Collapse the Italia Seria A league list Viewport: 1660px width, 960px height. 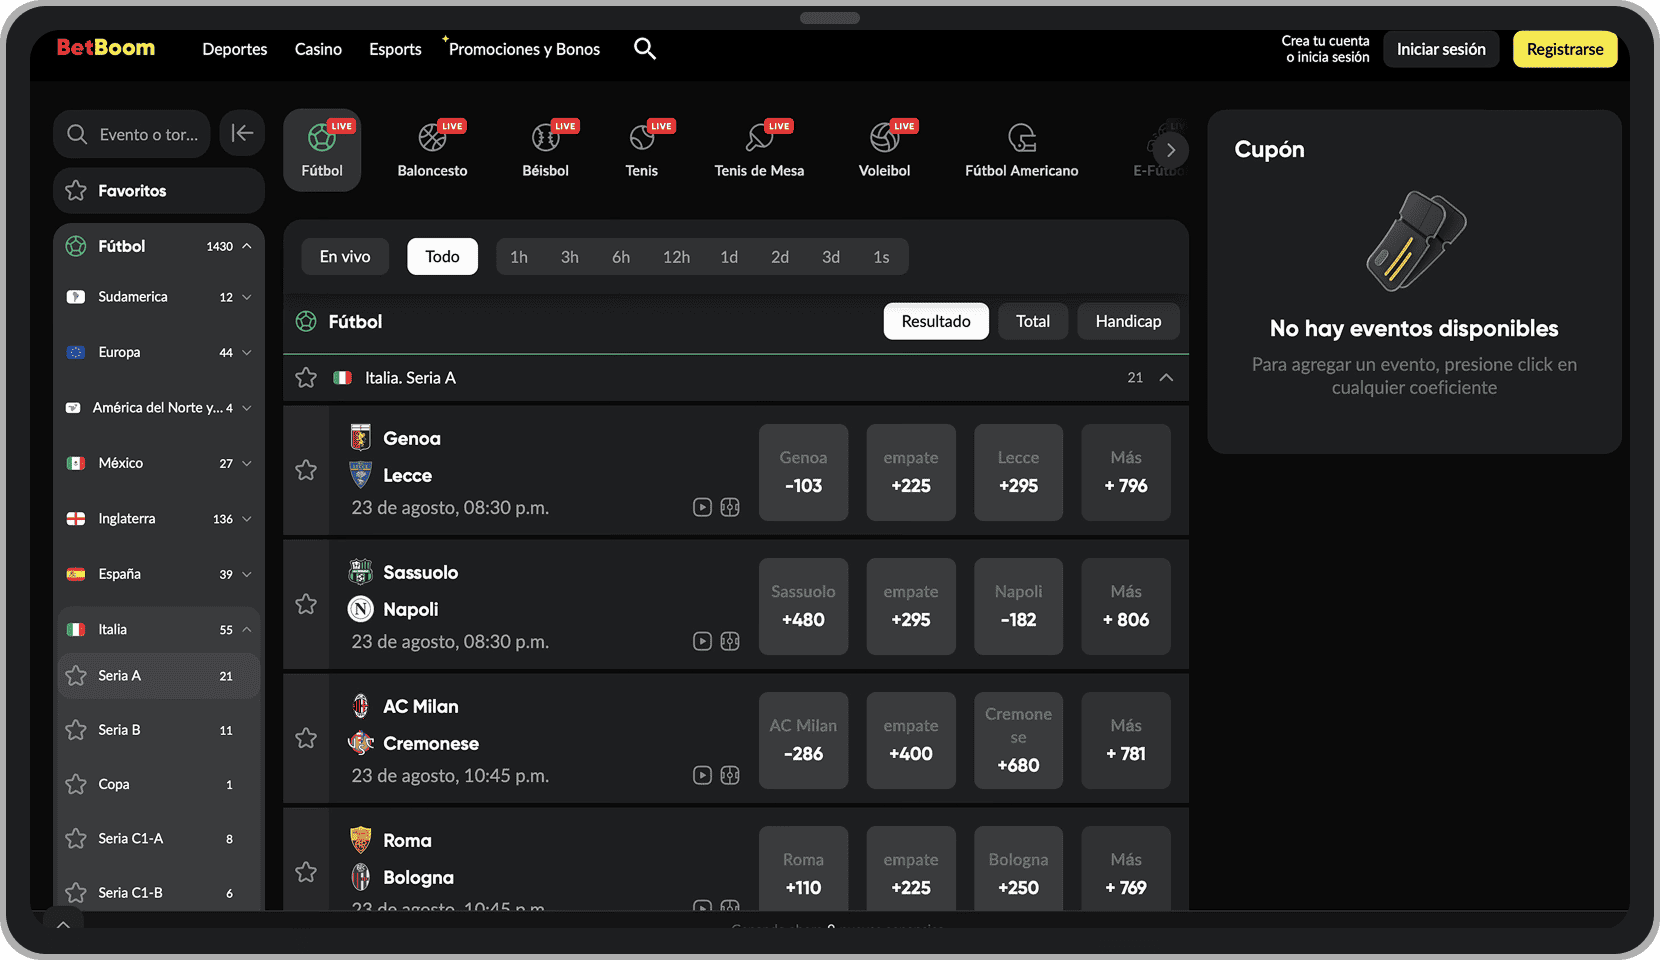[1166, 378]
